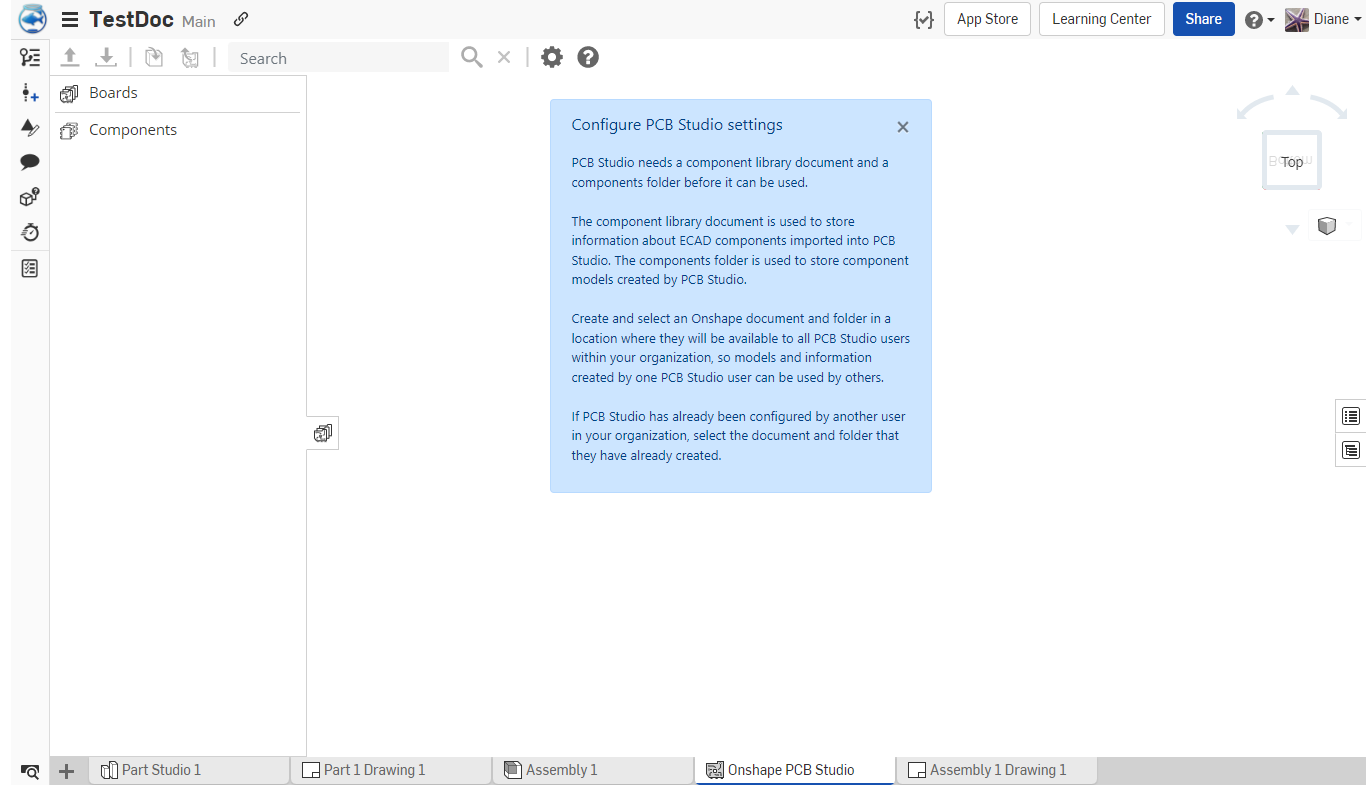
Task: Click the second greyed board icon in PCB toolbar
Action: (190, 57)
